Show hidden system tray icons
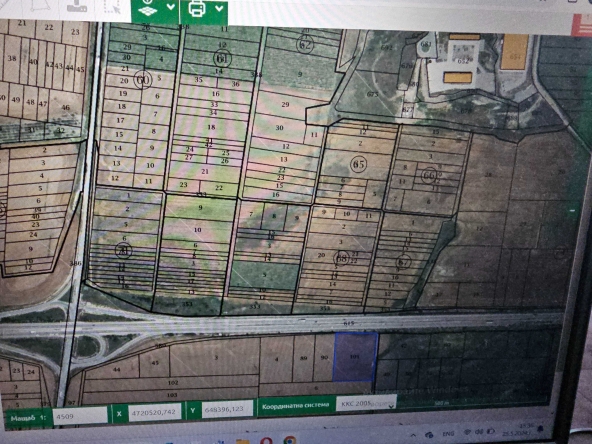Screen dimensions: 592x444 pos(413,435)
